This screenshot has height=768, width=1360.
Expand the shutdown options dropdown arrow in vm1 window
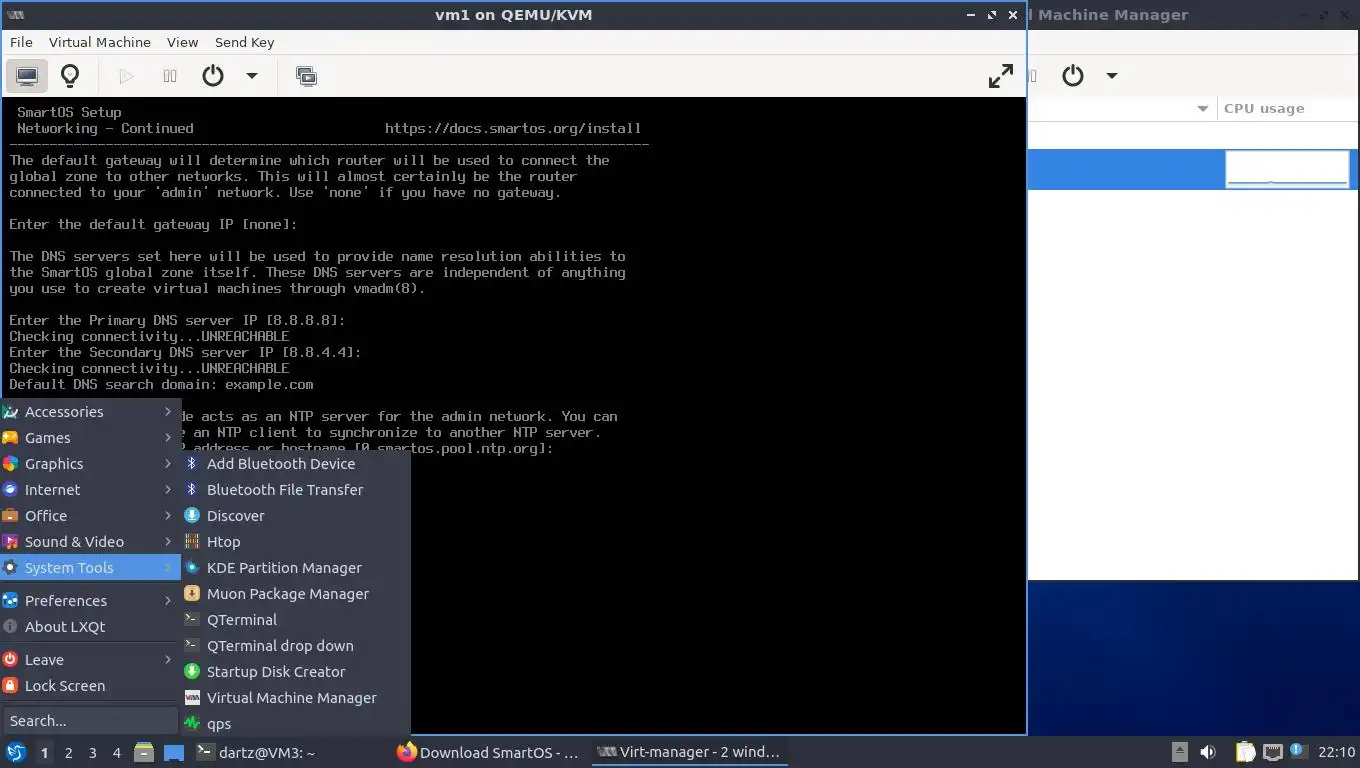252,76
